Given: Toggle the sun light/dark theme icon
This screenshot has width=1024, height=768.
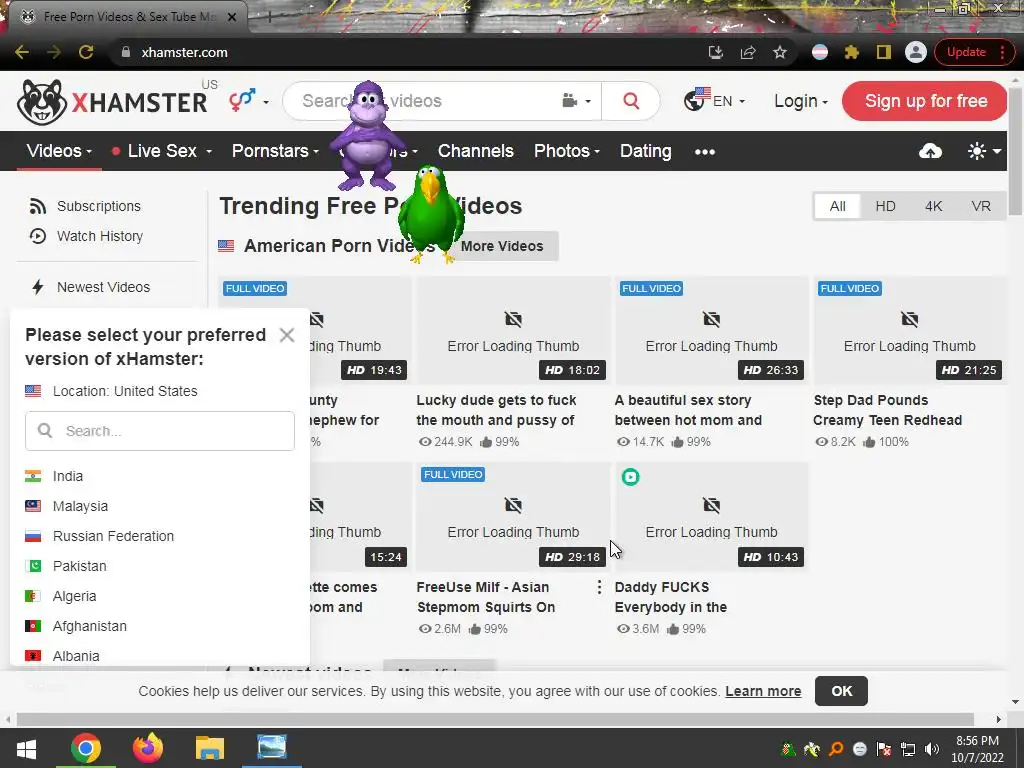Looking at the screenshot, I should tap(984, 152).
